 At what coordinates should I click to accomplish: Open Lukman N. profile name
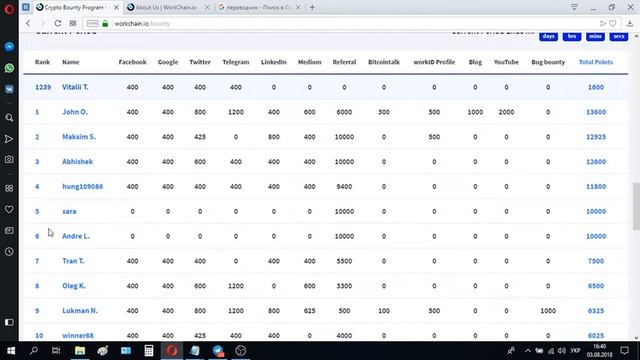tap(80, 311)
